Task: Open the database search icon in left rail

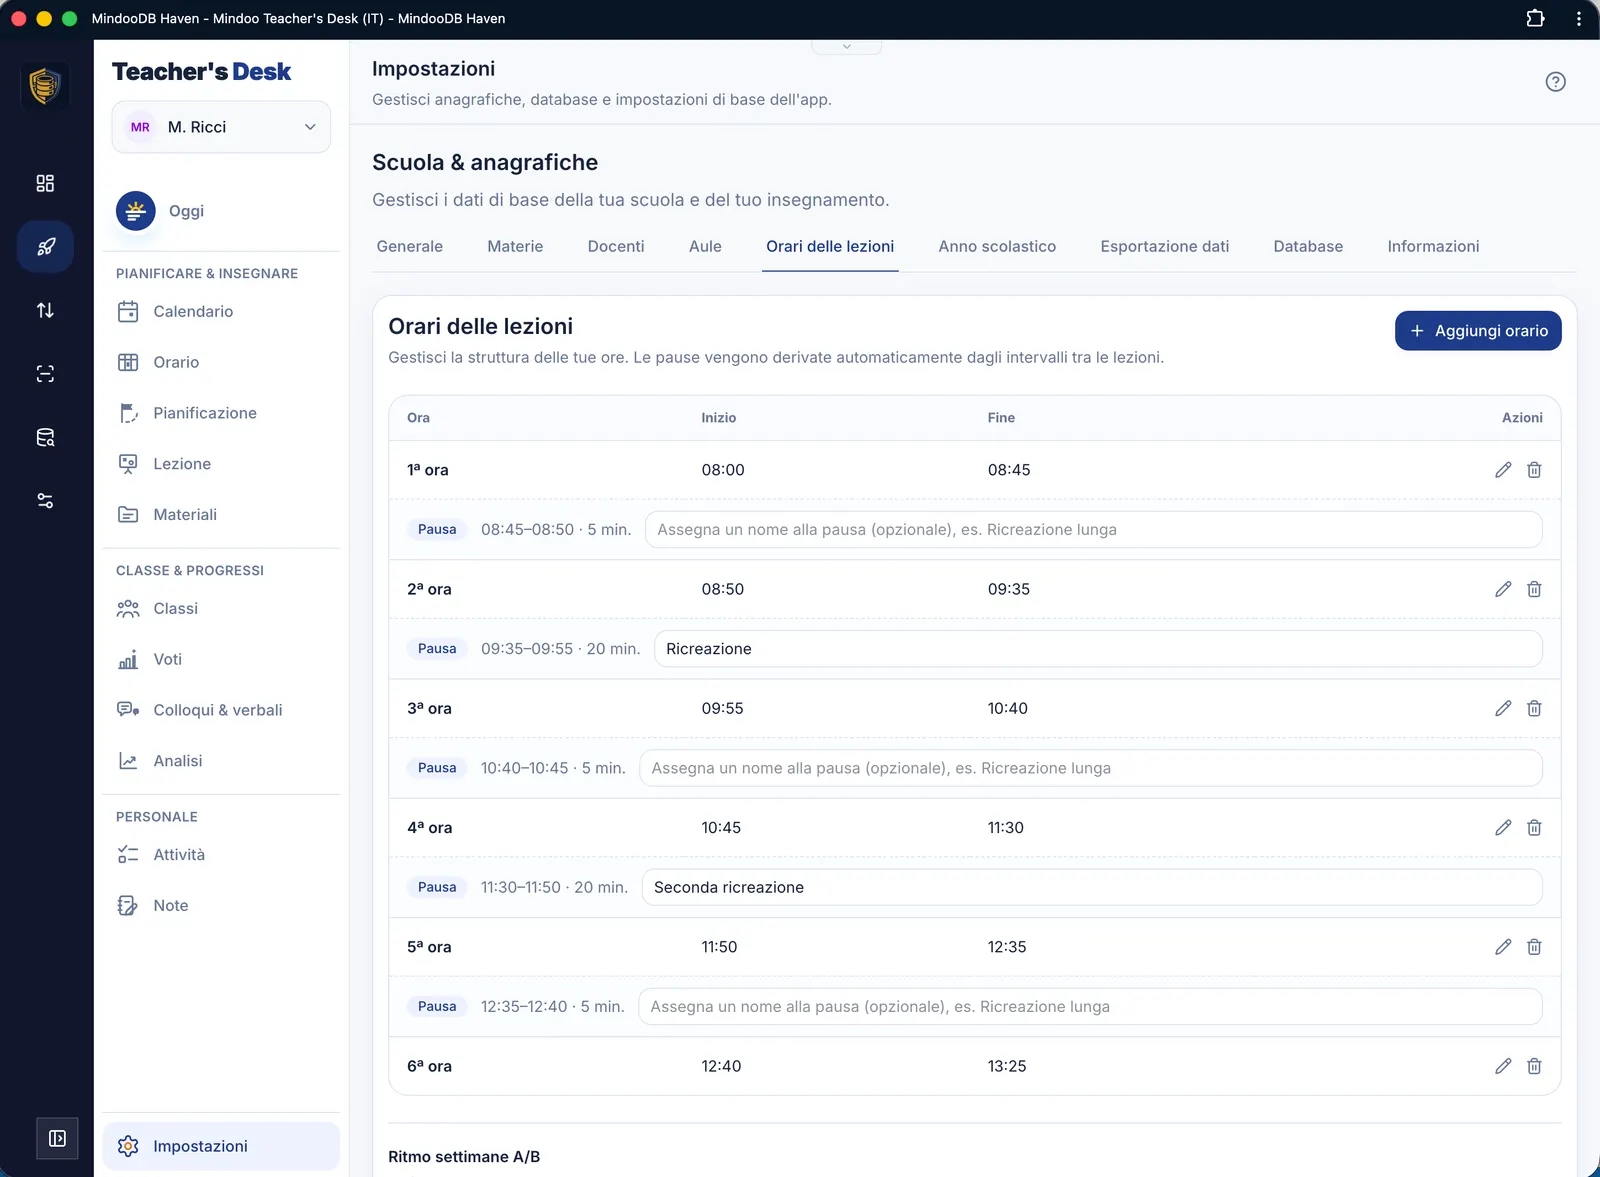Action: (45, 437)
